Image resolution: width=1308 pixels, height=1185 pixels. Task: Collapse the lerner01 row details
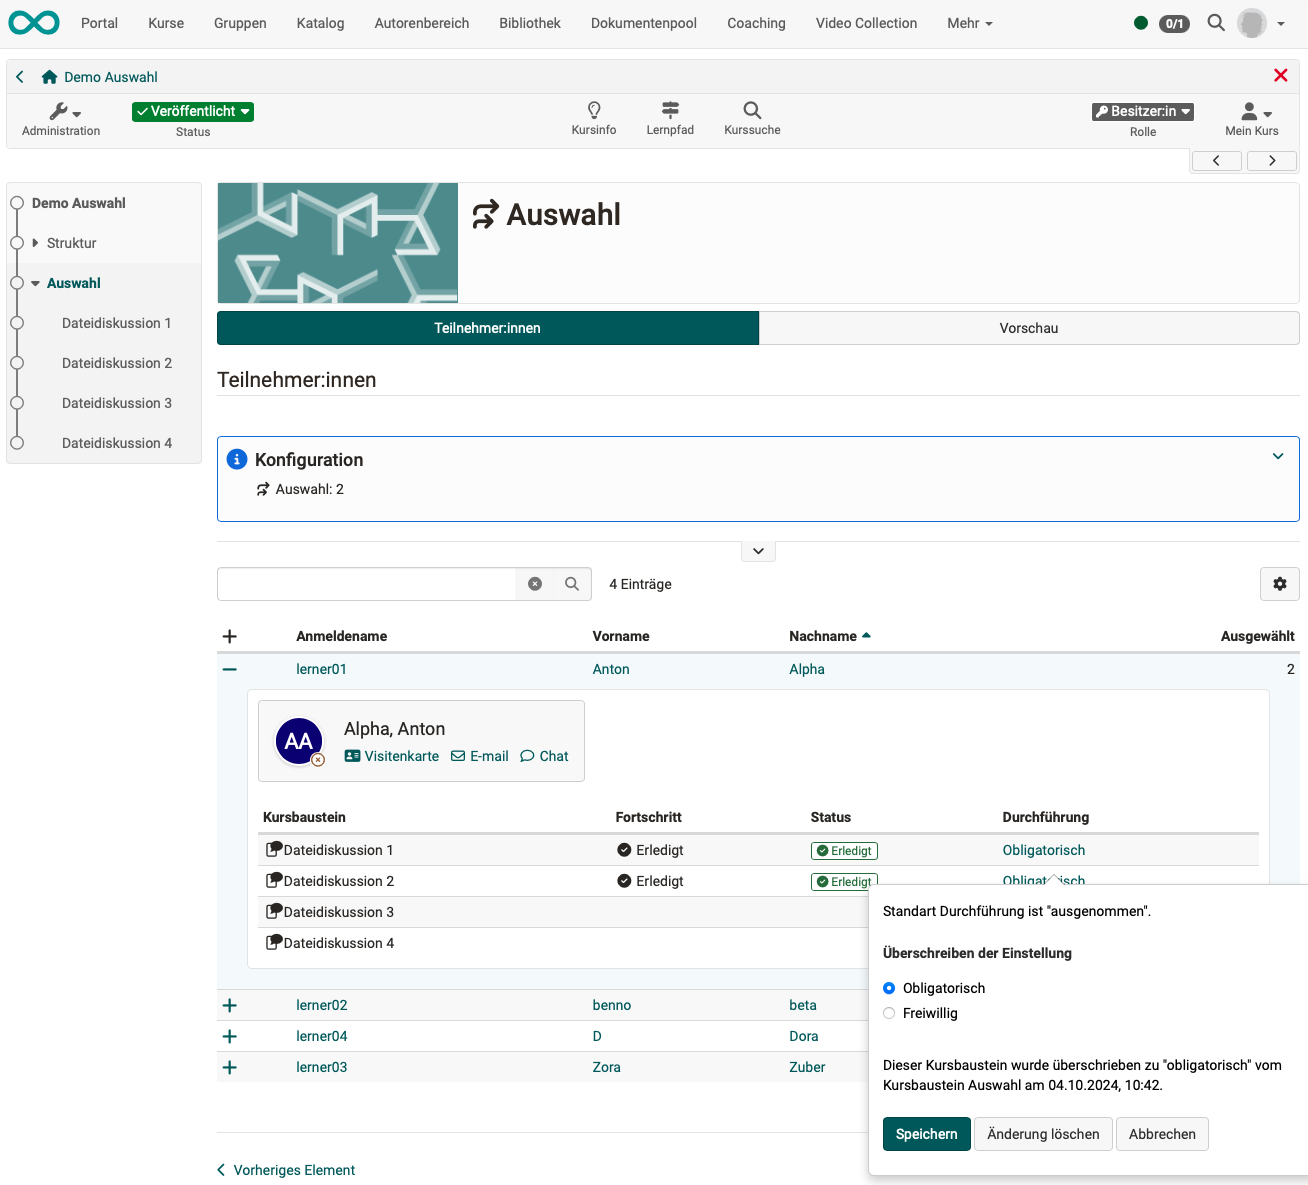click(230, 669)
